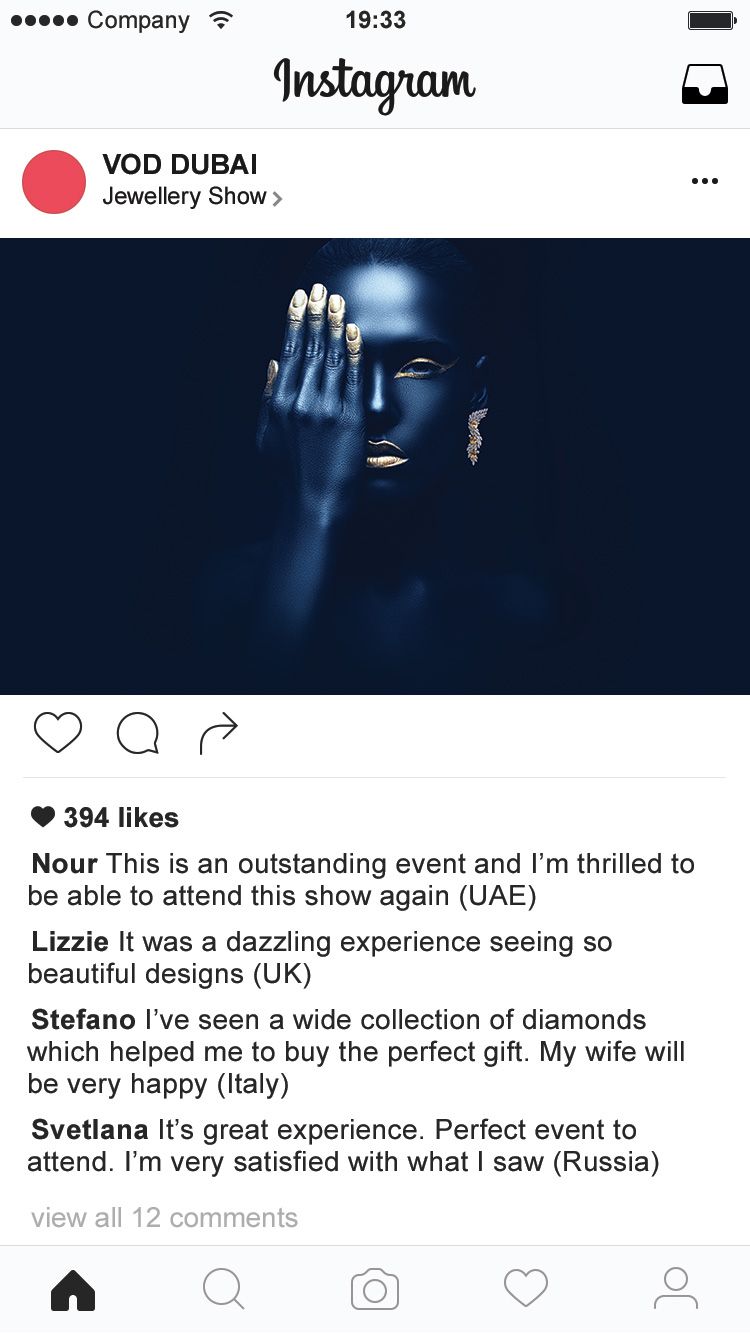Viewport: 750px width, 1334px height.
Task: Open the camera icon in bottom bar
Action: pyautogui.click(x=375, y=1289)
